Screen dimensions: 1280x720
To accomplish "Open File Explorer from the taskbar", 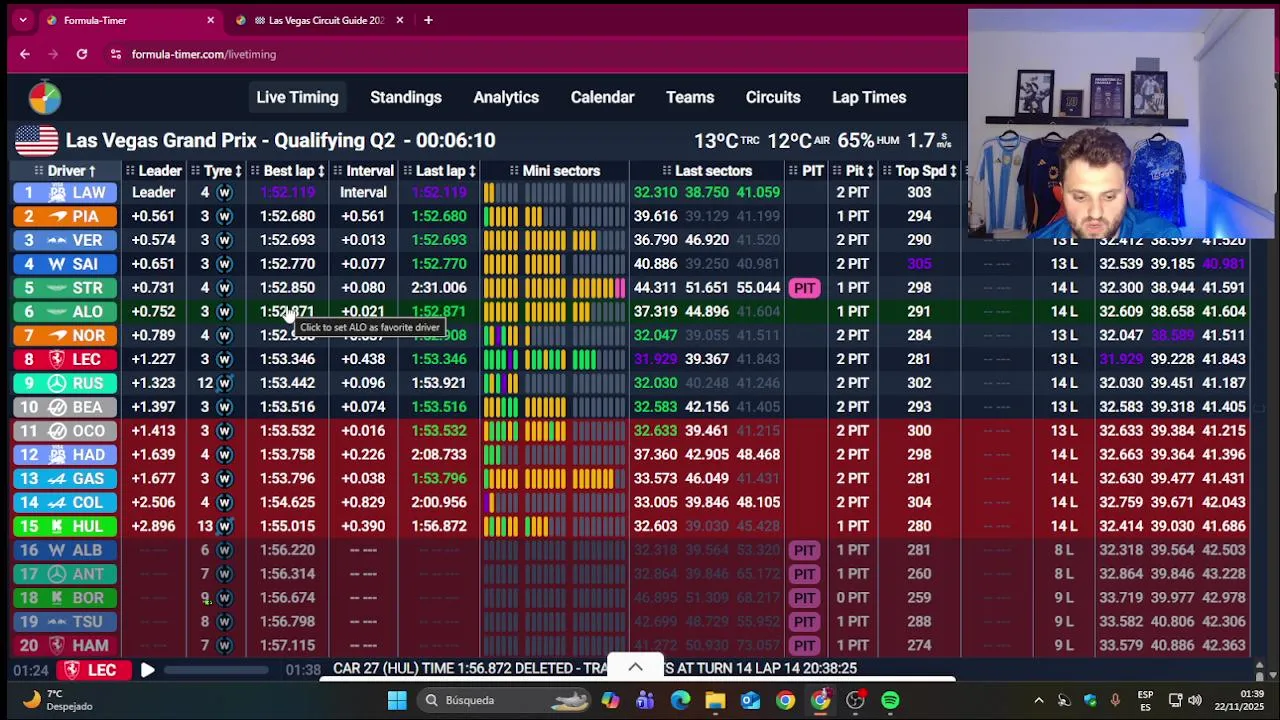I will pyautogui.click(x=715, y=700).
